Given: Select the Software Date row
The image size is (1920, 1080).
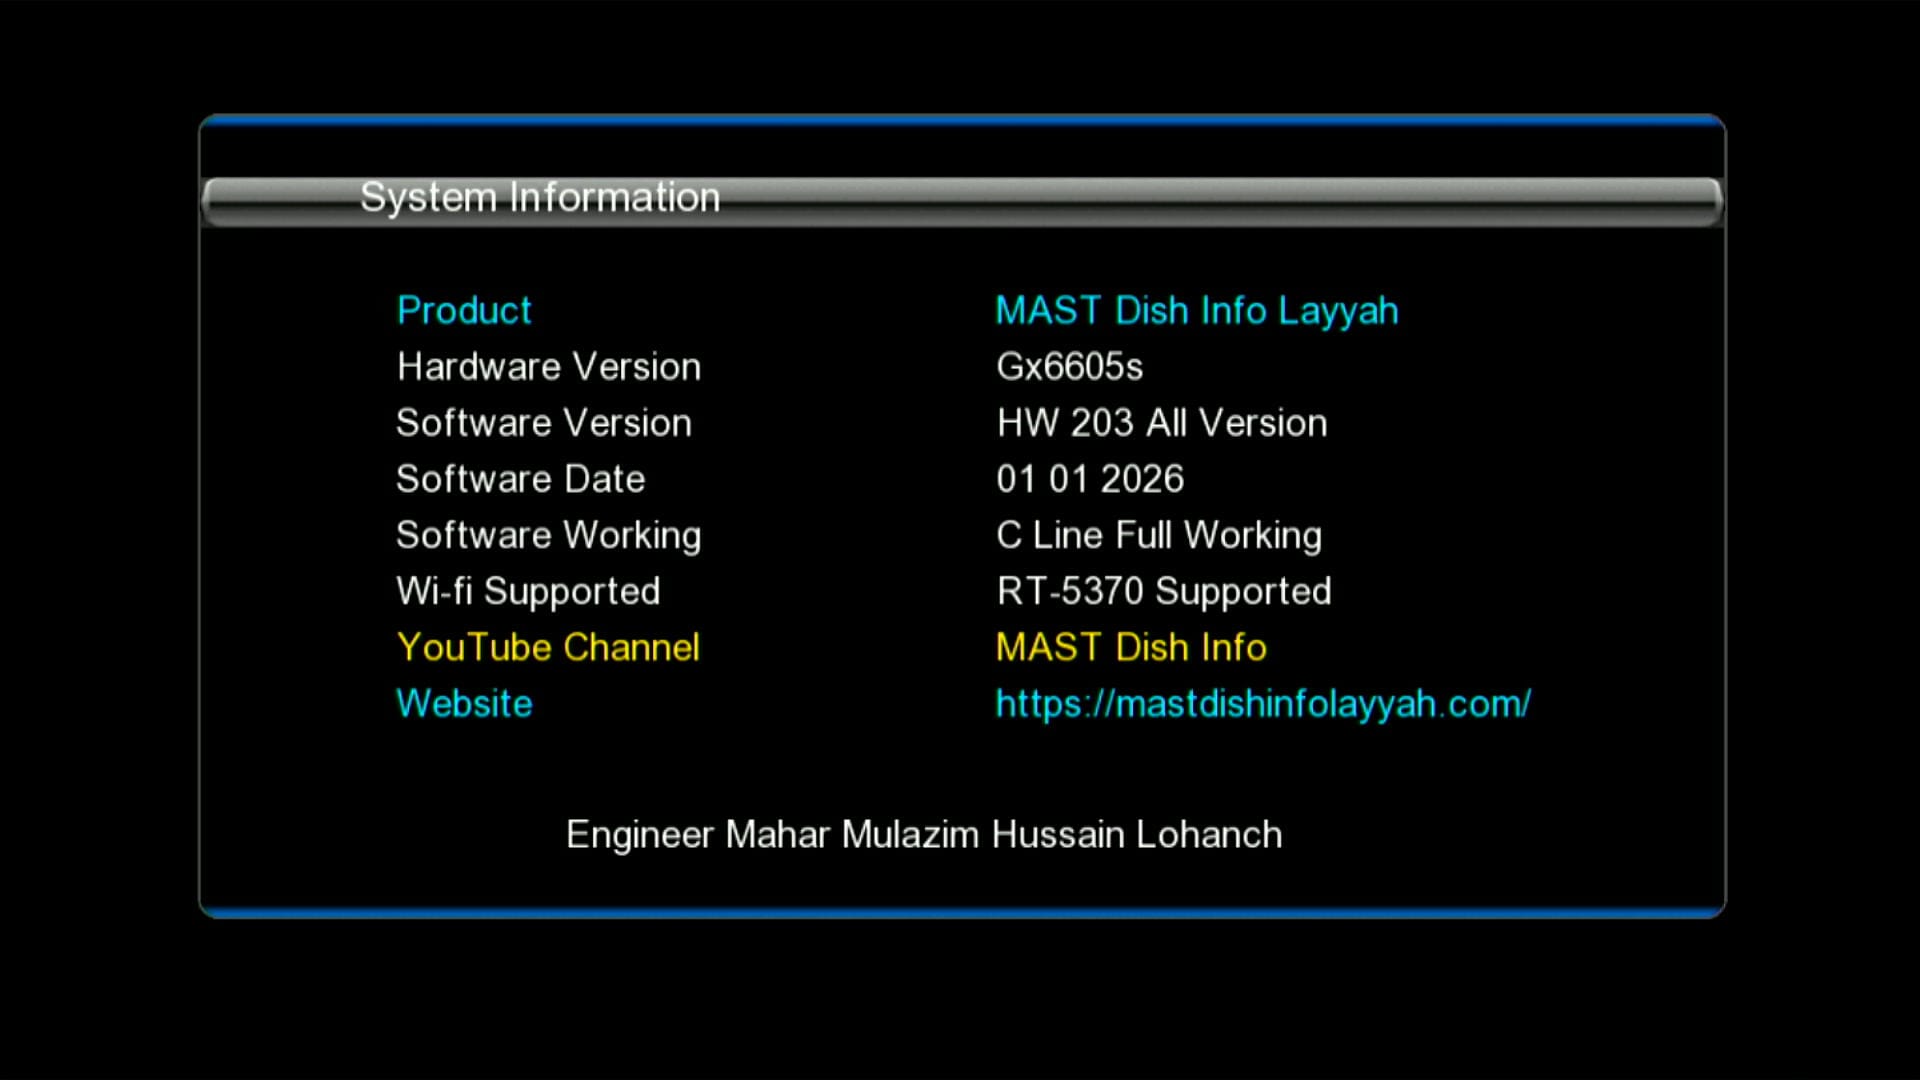Looking at the screenshot, I should point(521,478).
